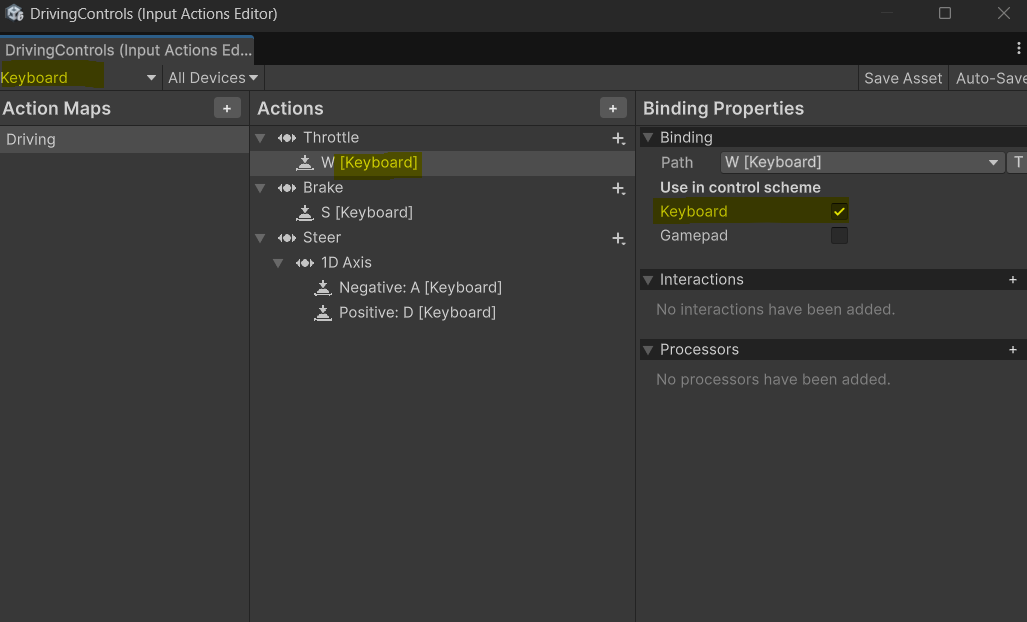The image size is (1027, 622).
Task: Click the Save Asset button
Action: [903, 78]
